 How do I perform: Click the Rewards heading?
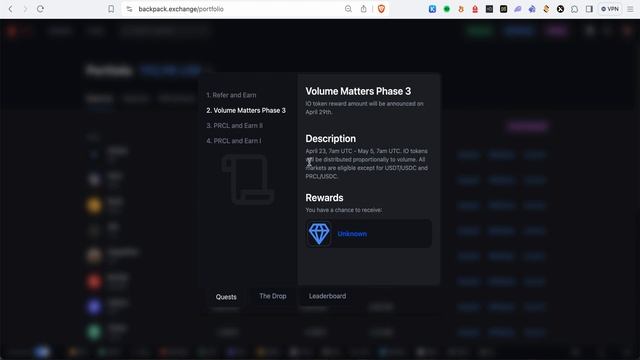[x=324, y=198]
